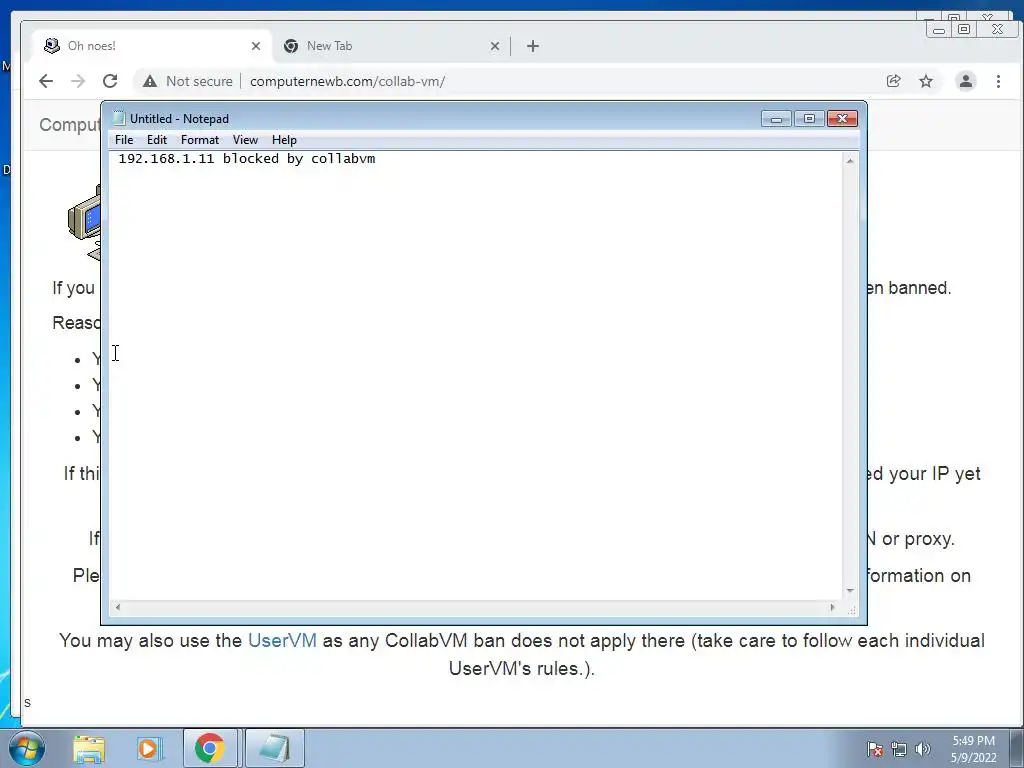Switch to Chrome via its taskbar icon

[210, 748]
